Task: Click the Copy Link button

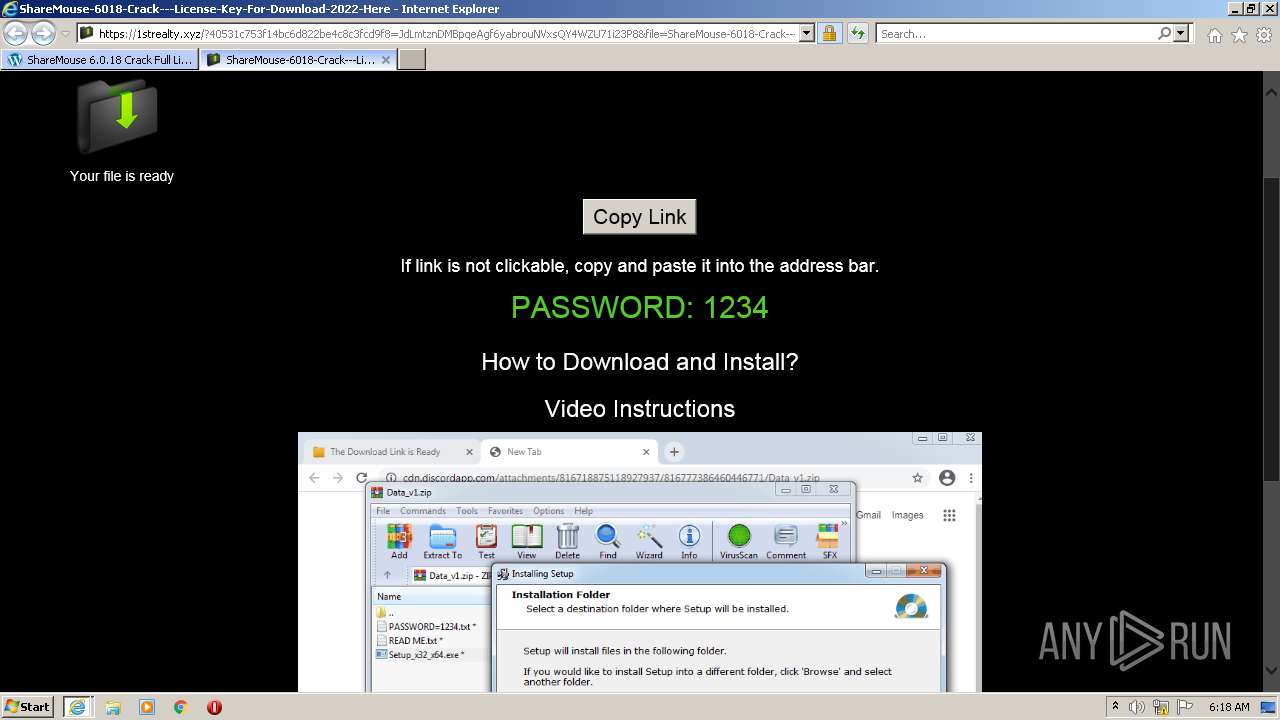Action: 639,217
